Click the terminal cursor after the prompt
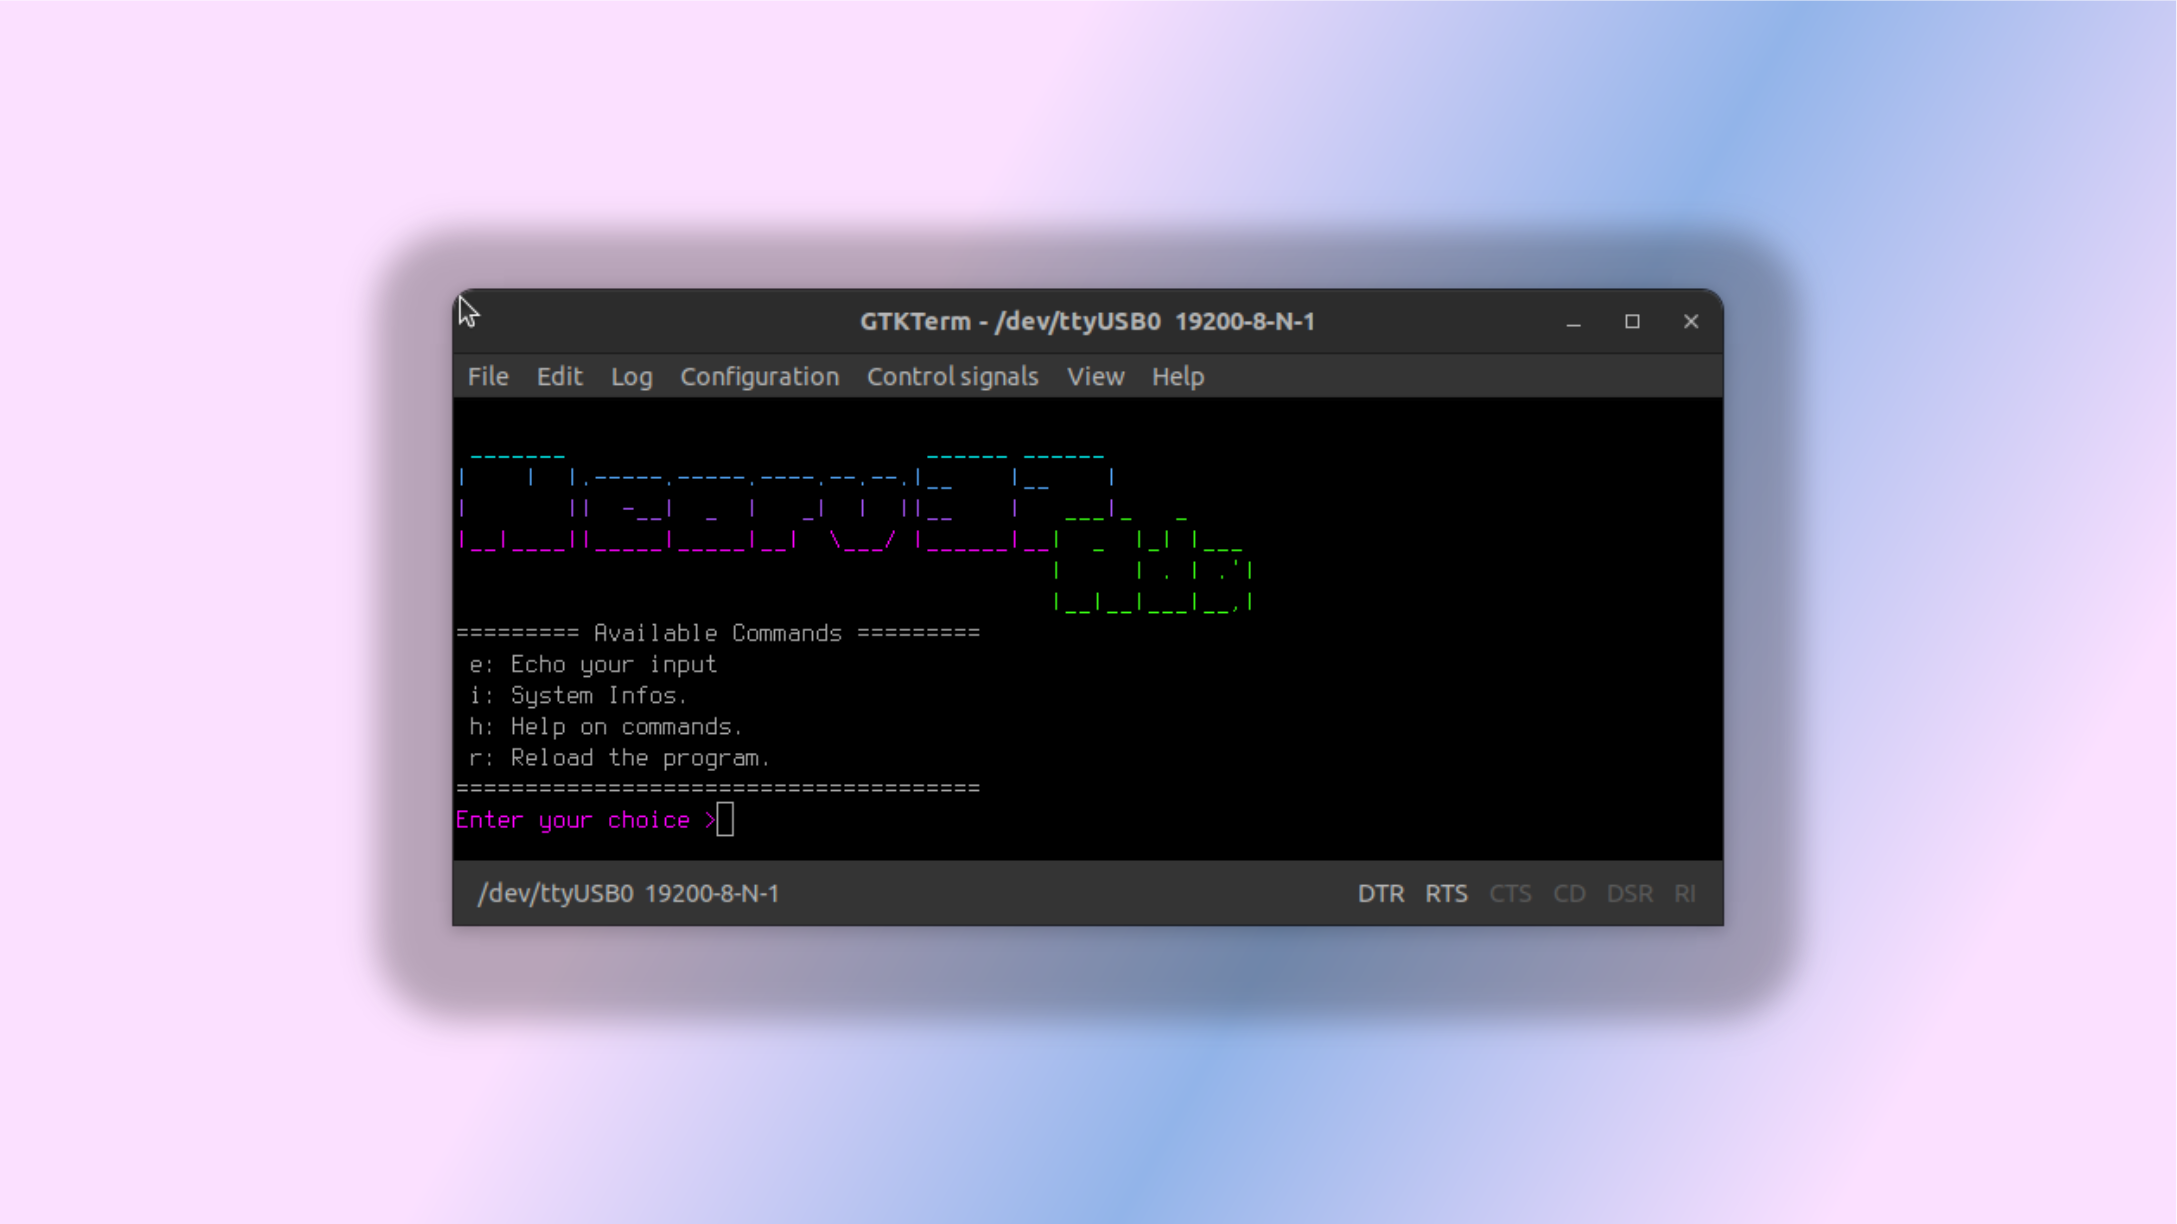2177x1224 pixels. tap(725, 820)
